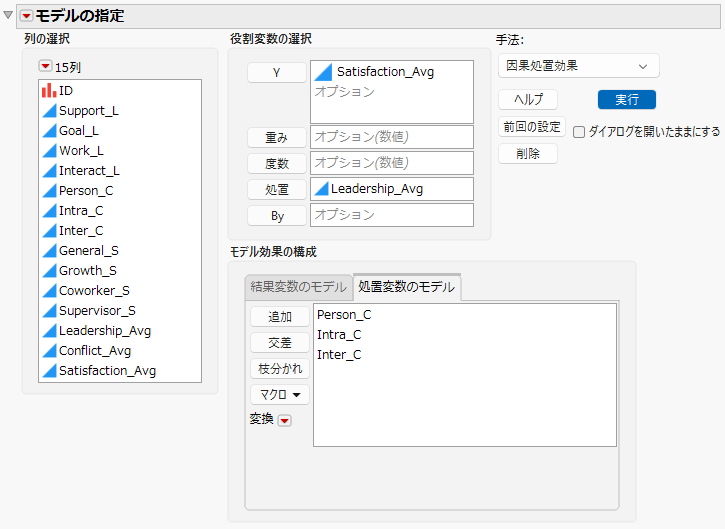This screenshot has height=529, width=725.
Task: Select Satisfaction_Avg in the column selection list
Action: point(108,371)
